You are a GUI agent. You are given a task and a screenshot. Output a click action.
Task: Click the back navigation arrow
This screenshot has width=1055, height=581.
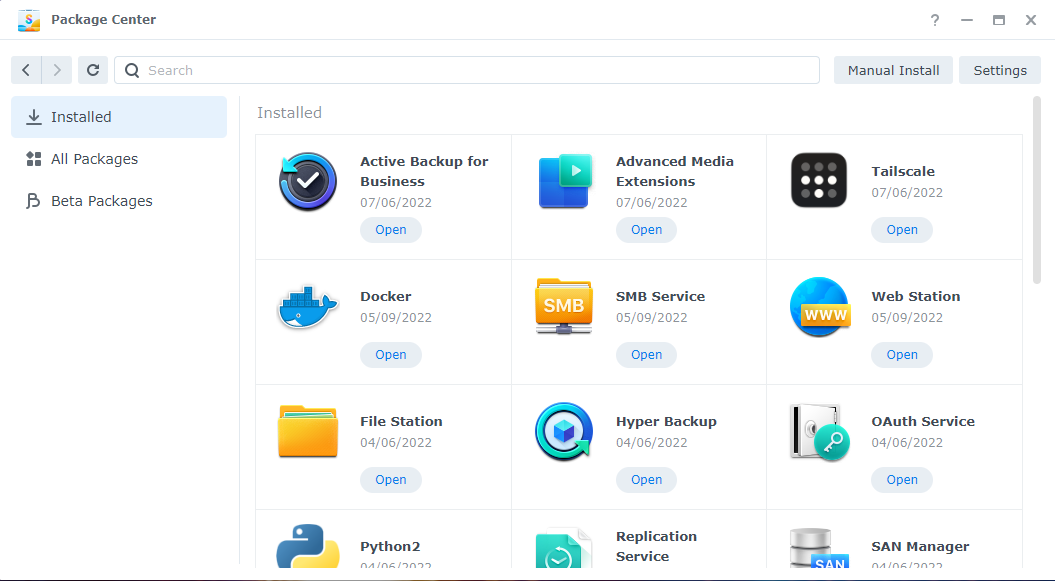pyautogui.click(x=26, y=70)
